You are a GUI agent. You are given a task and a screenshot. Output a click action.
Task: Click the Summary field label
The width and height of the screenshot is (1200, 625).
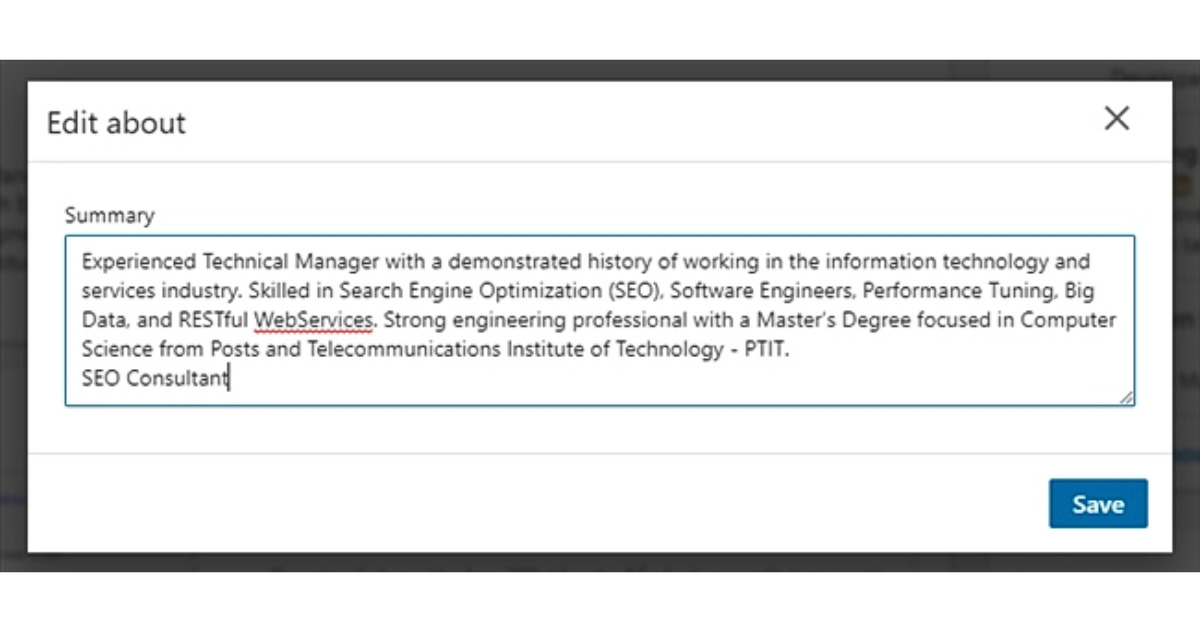click(x=110, y=215)
